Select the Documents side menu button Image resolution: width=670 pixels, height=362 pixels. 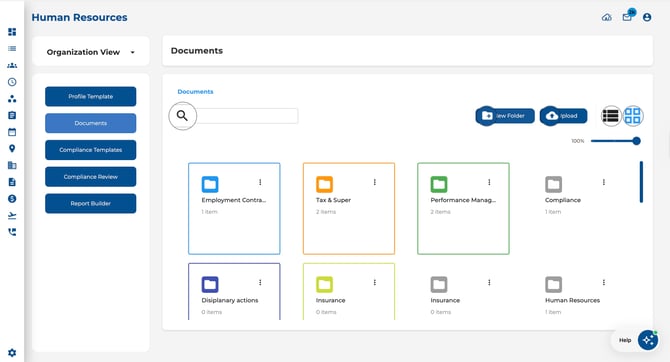click(x=91, y=123)
